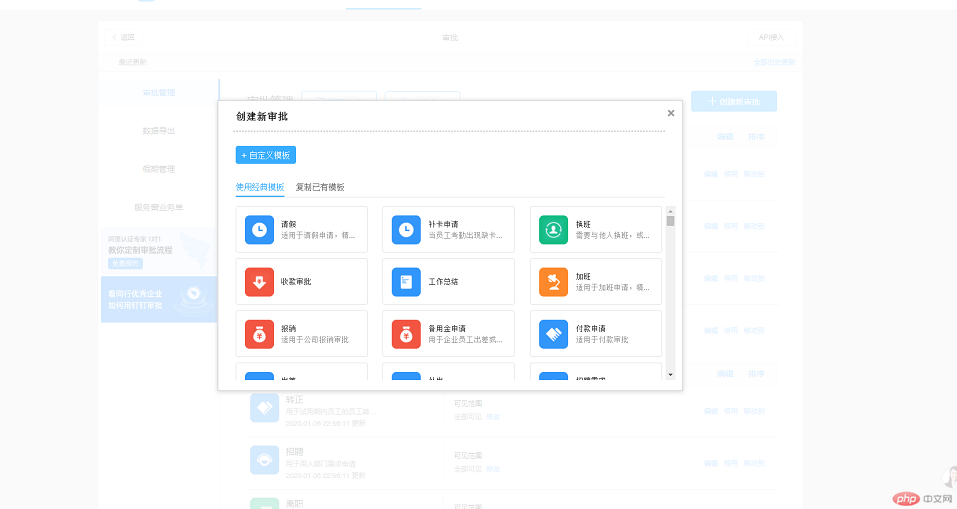This screenshot has width=957, height=509.
Task: Click the 自定义模板 button
Action: click(x=266, y=155)
